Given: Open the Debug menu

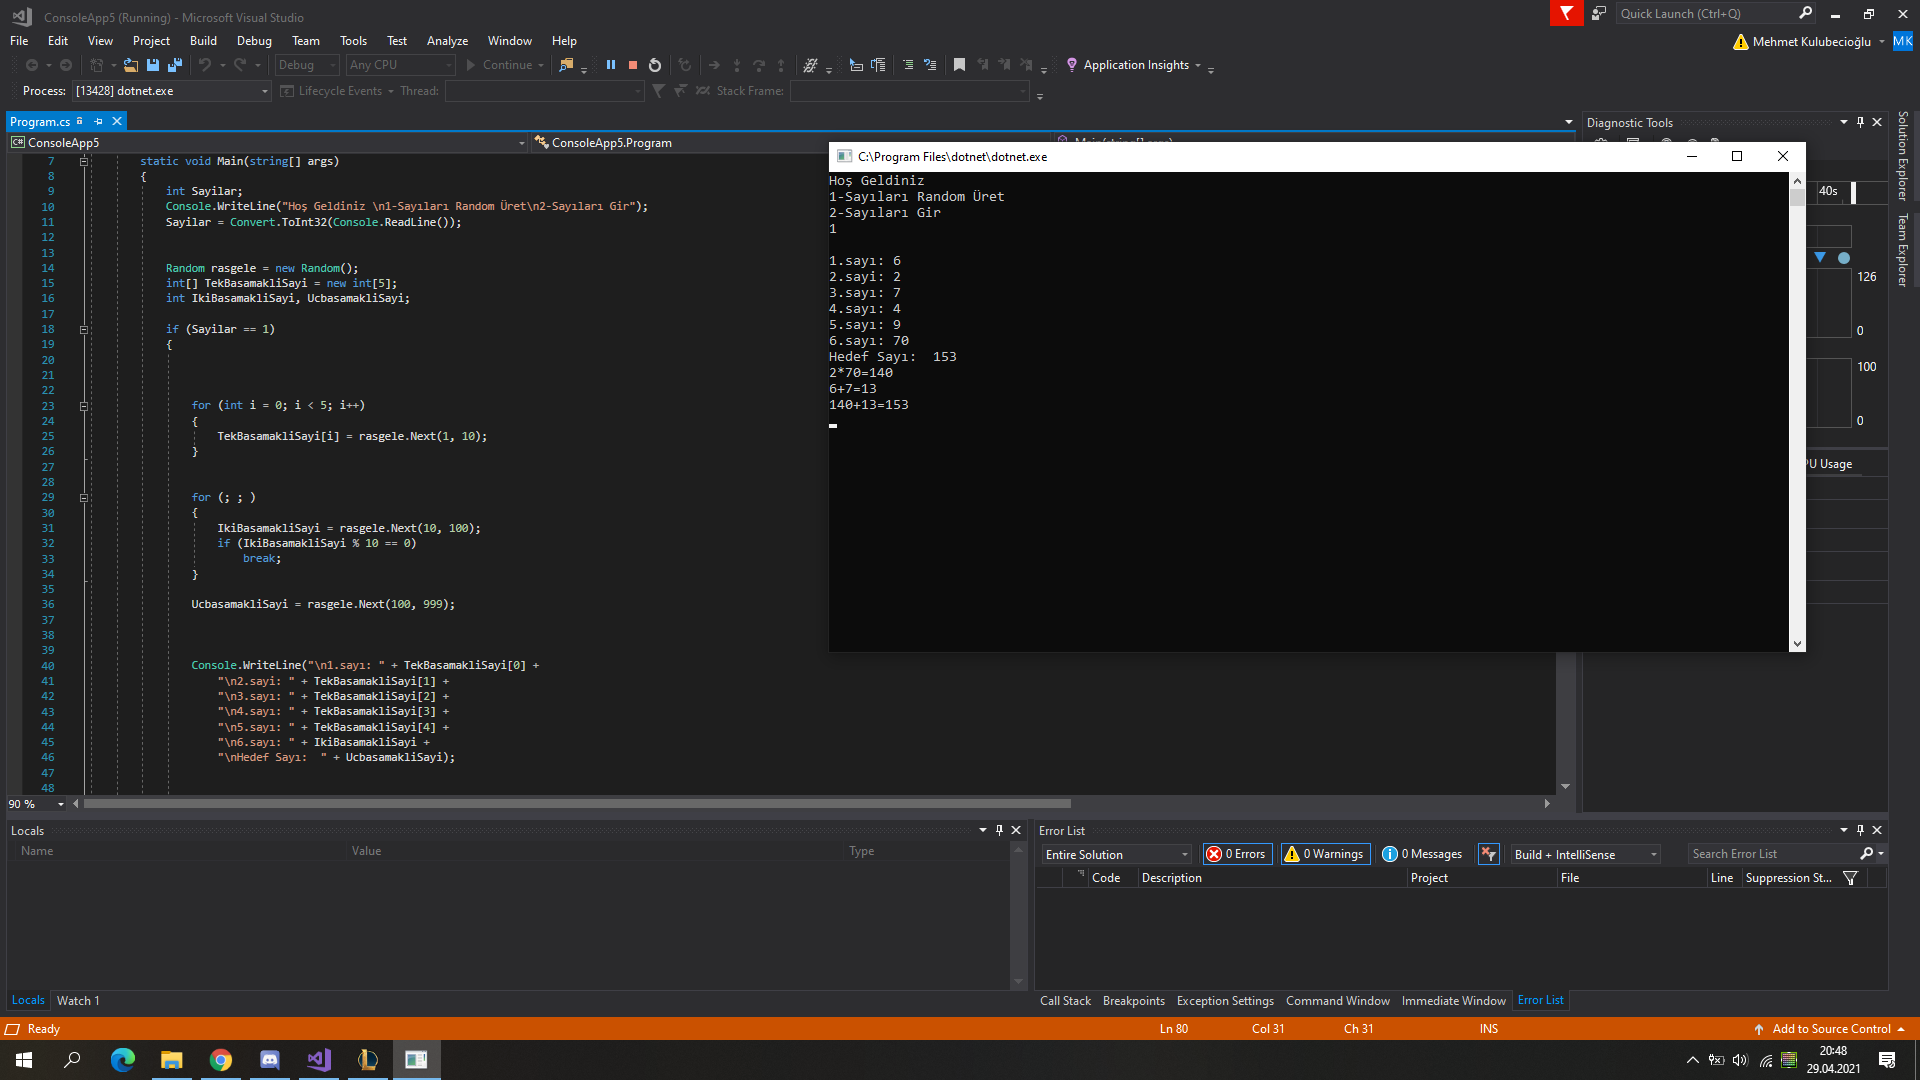Looking at the screenshot, I should pyautogui.click(x=253, y=41).
